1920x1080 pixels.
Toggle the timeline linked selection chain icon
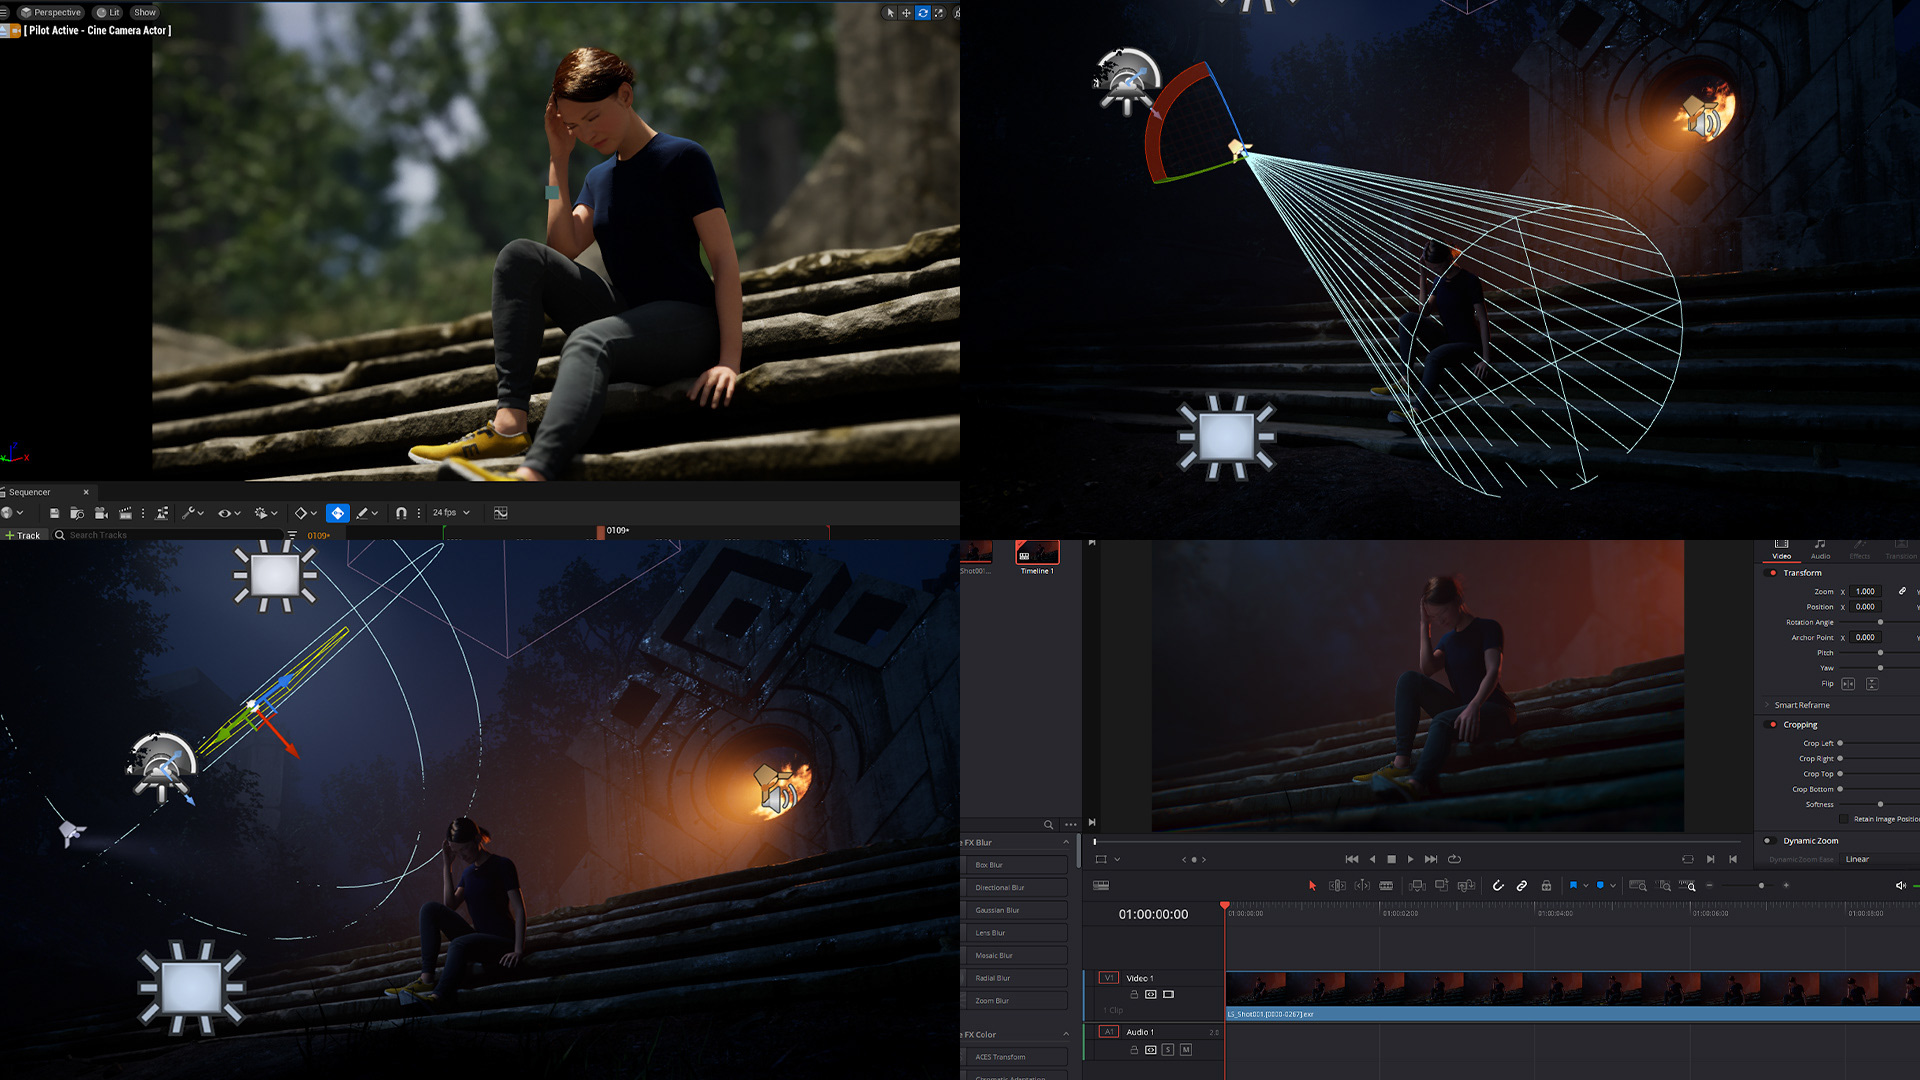pyautogui.click(x=1522, y=886)
